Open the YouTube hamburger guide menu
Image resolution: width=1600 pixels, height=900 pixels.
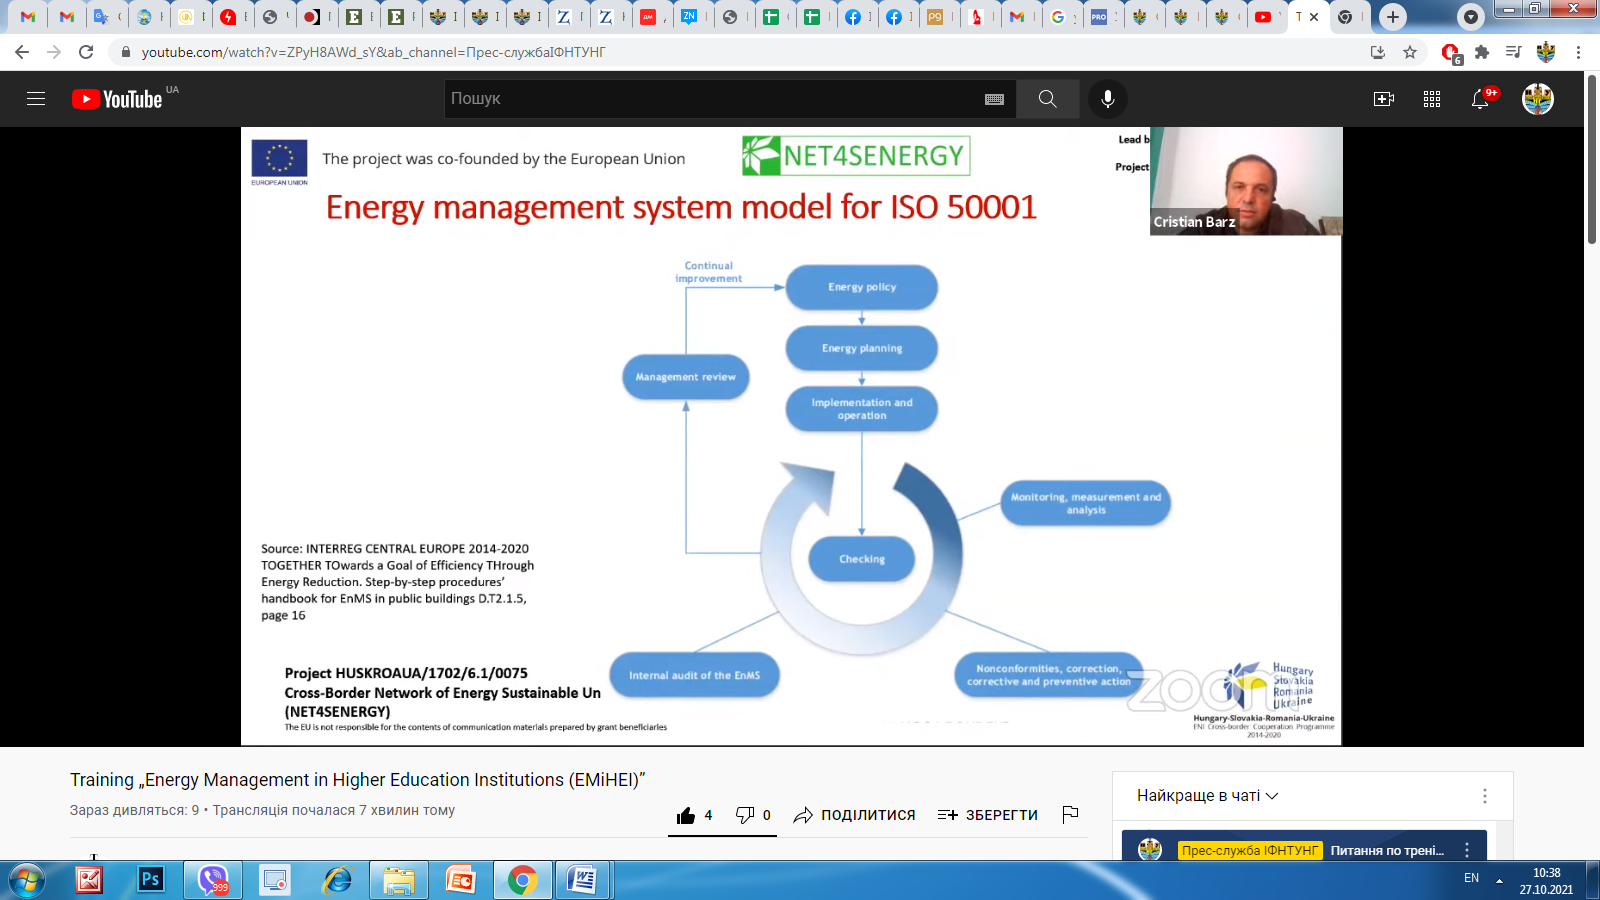[36, 99]
